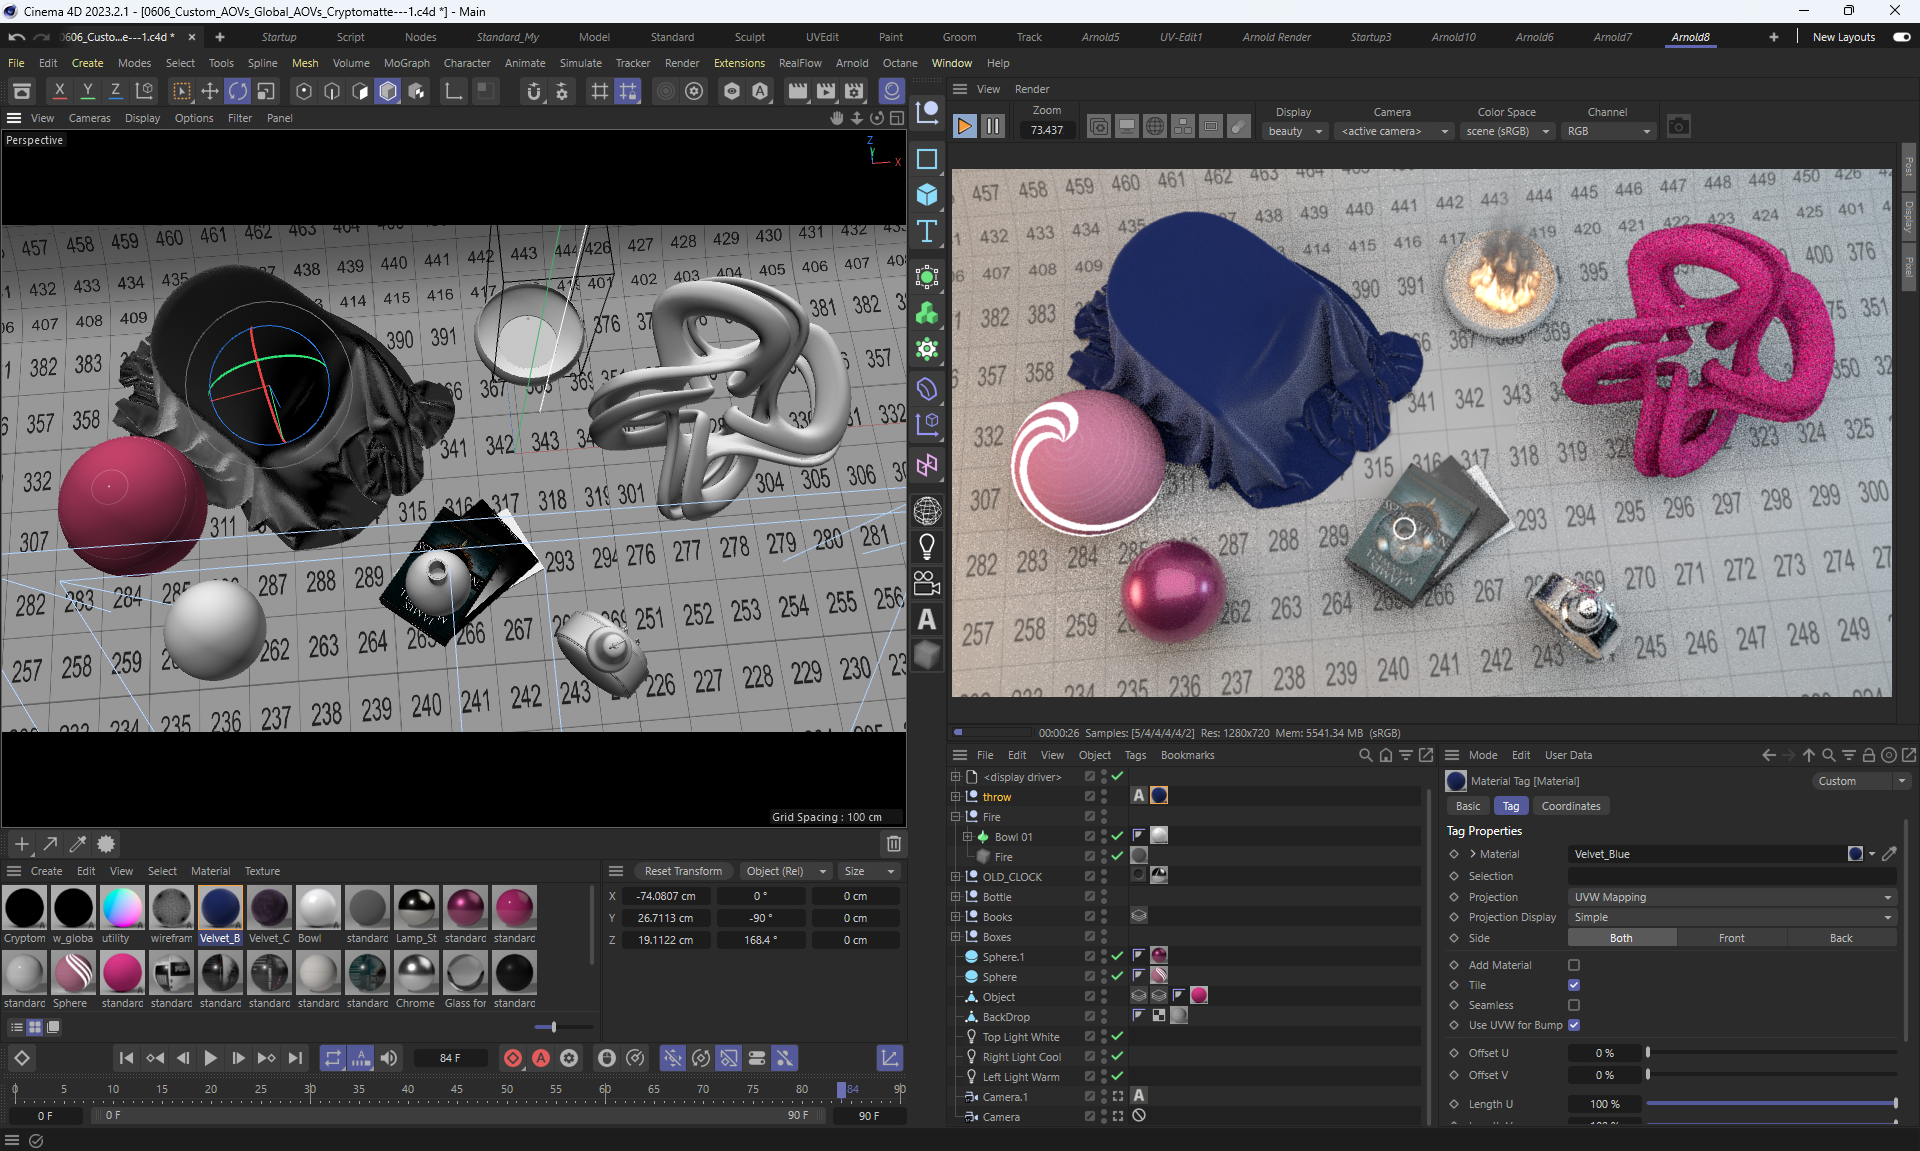Open the Projection UVW Mapping dropdown

[1731, 897]
